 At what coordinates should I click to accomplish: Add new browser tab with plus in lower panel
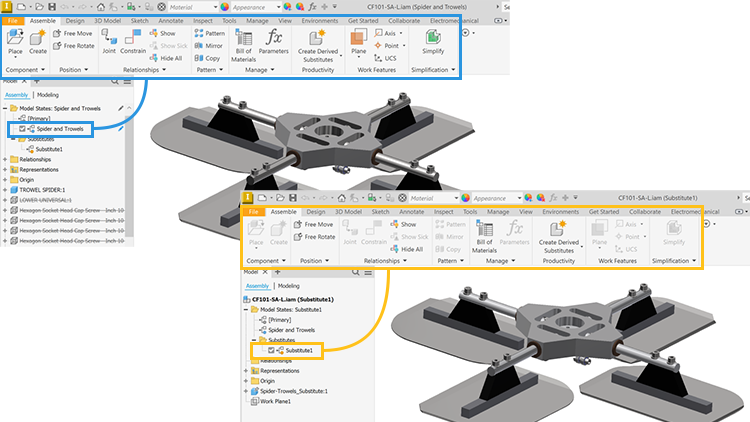coord(277,272)
